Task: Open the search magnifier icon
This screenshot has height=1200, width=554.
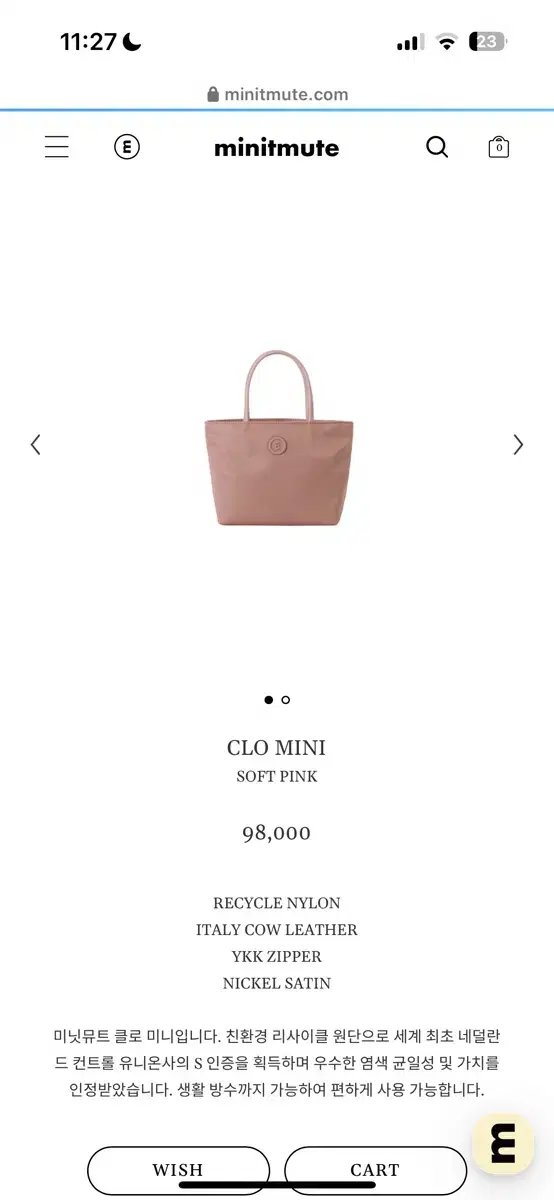Action: pos(437,147)
